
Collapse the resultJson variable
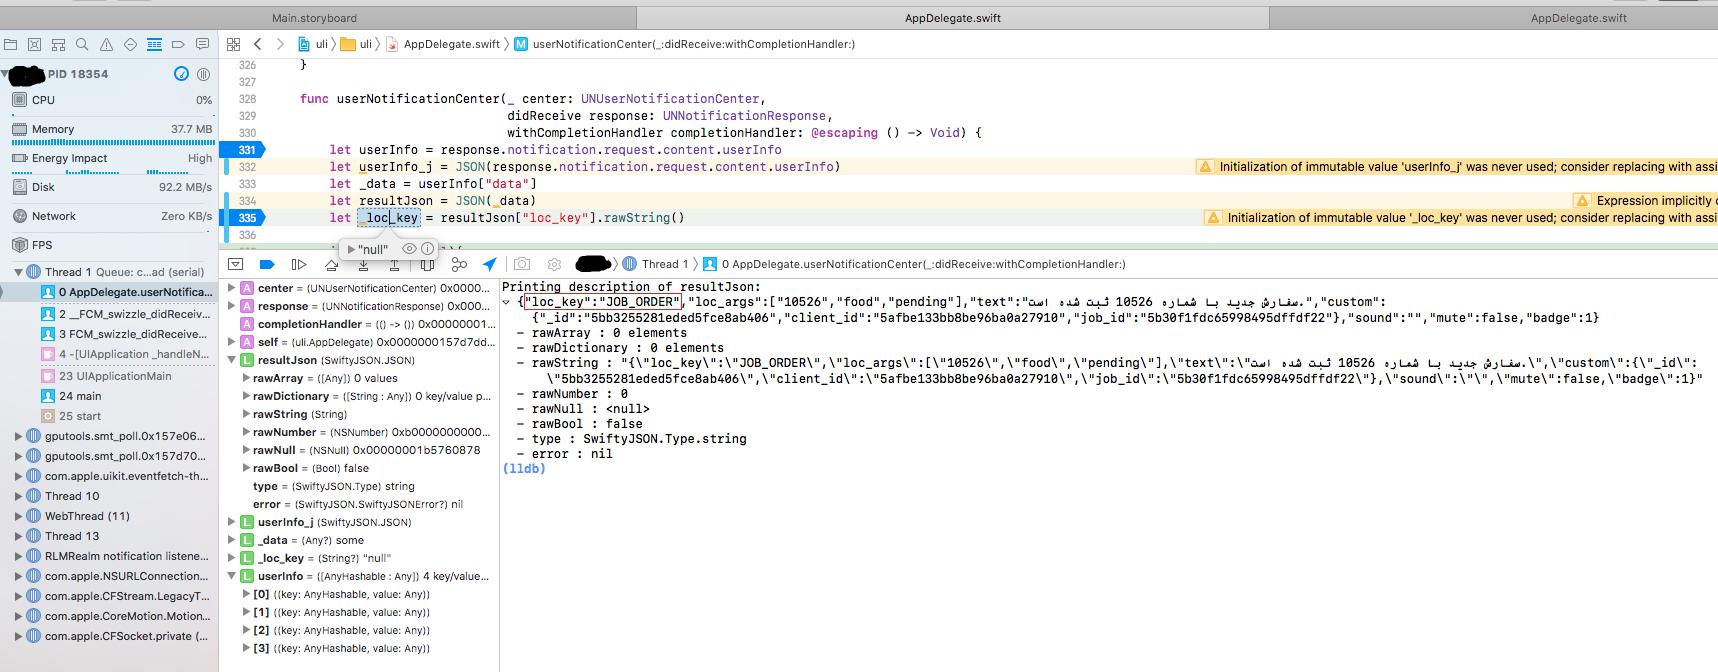click(232, 360)
